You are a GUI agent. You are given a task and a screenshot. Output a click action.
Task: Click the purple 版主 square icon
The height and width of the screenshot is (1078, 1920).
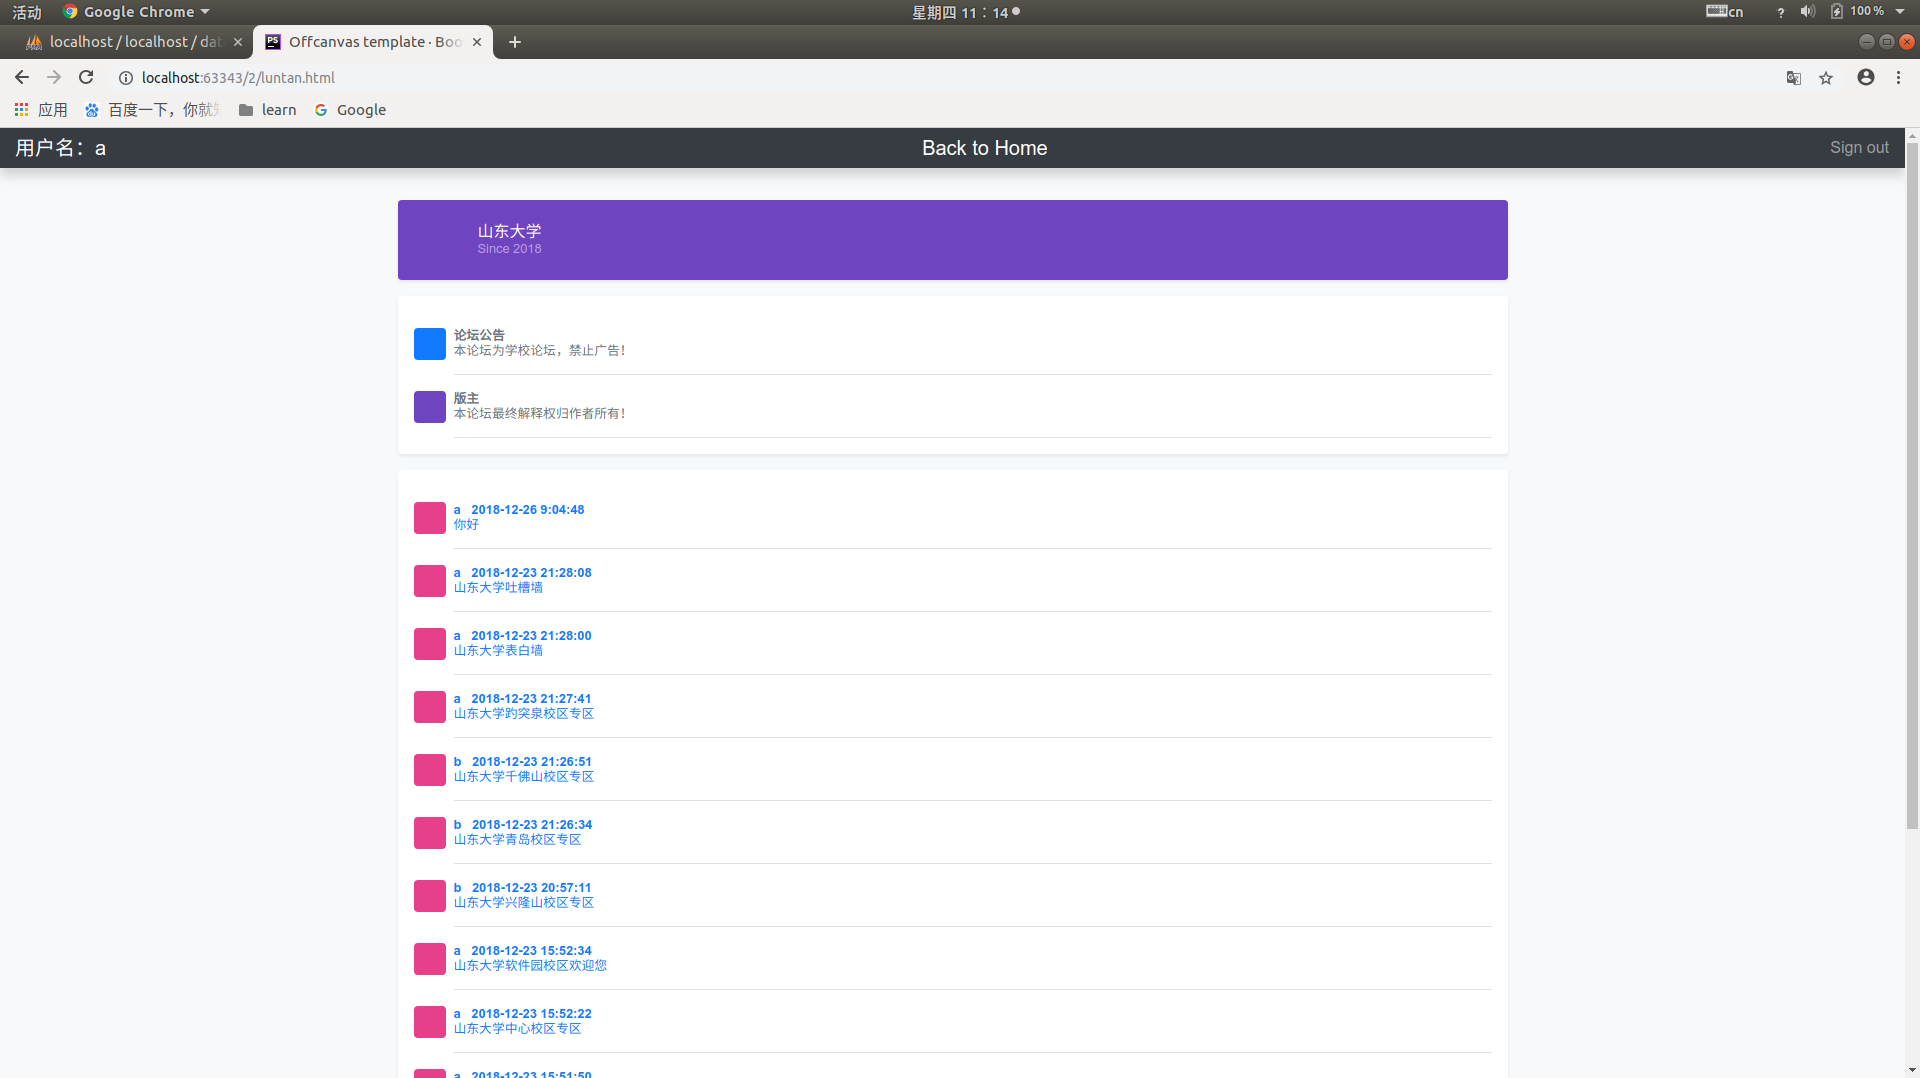click(430, 407)
